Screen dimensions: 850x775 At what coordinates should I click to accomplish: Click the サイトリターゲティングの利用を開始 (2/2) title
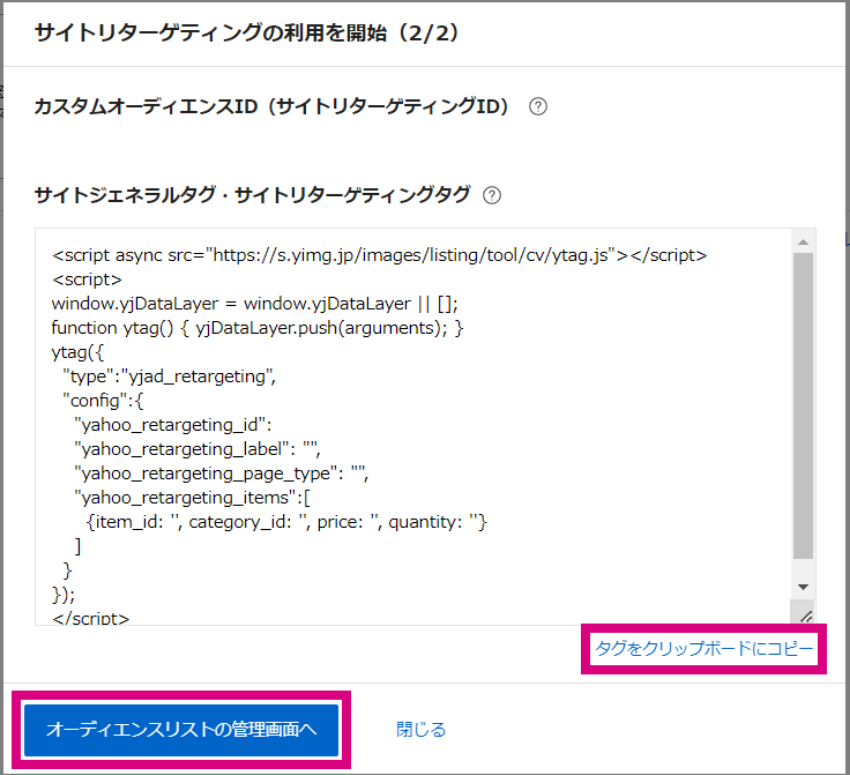(247, 33)
